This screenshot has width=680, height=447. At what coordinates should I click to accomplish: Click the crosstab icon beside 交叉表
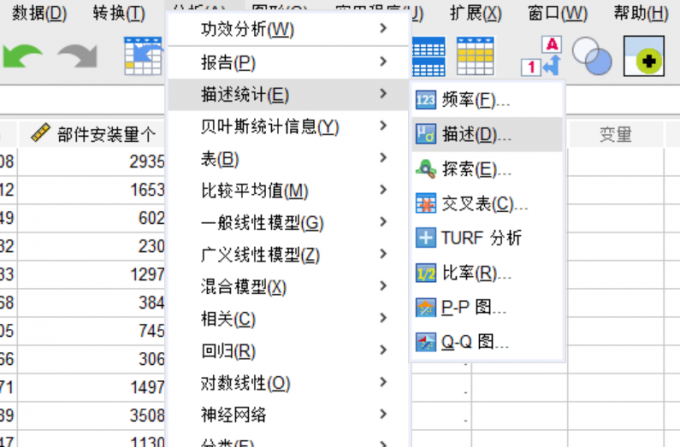(x=426, y=203)
